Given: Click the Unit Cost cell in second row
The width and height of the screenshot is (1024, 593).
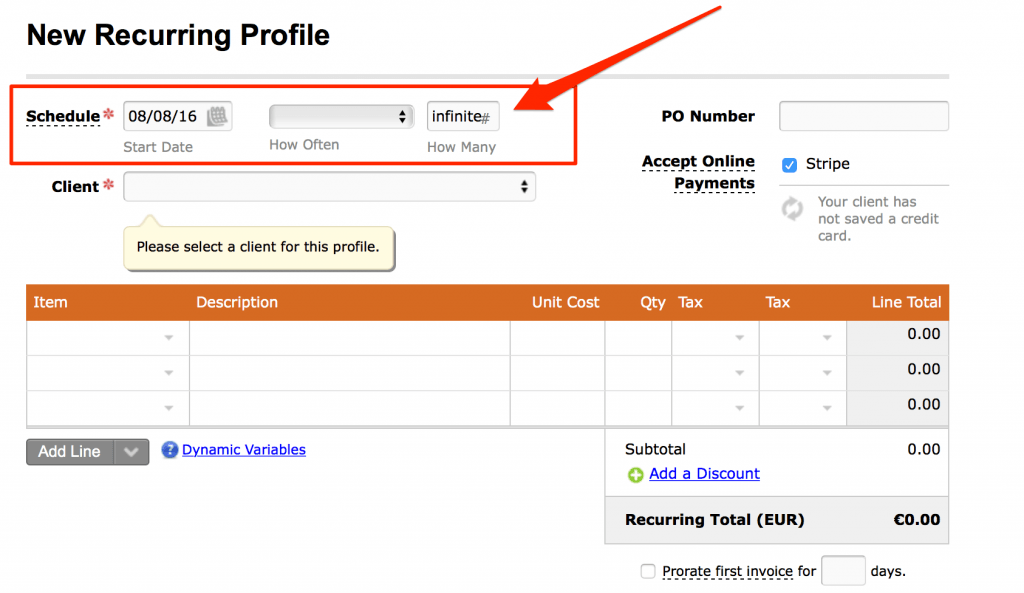Looking at the screenshot, I should click(558, 373).
